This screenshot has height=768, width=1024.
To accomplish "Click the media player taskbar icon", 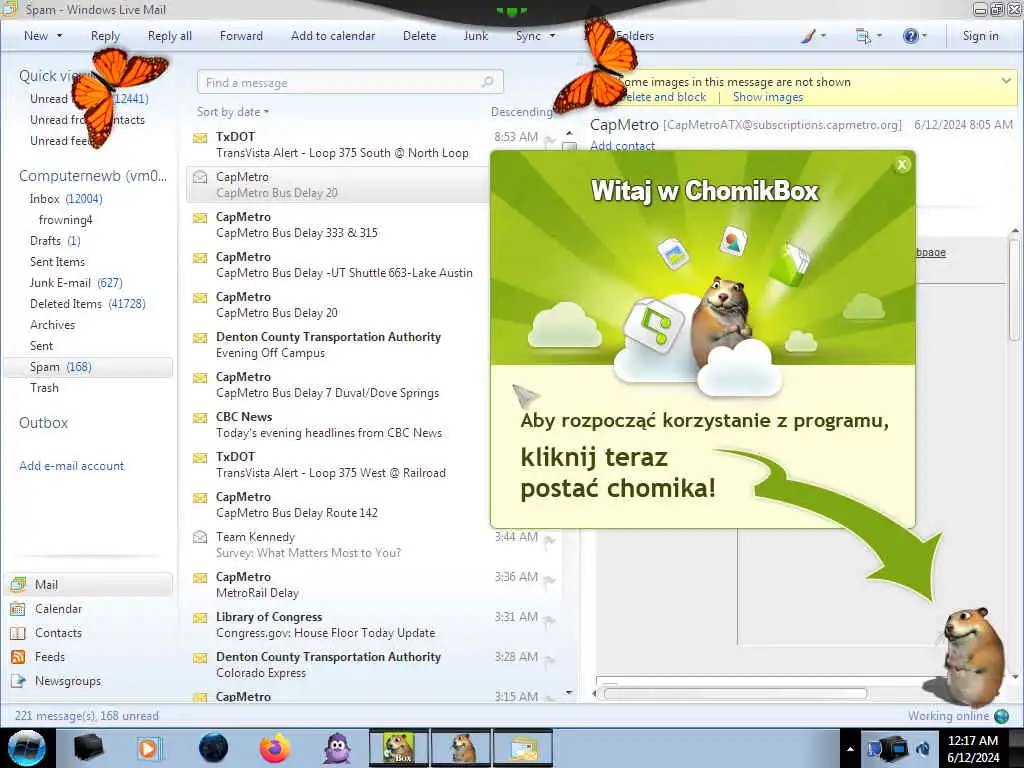I will point(150,748).
